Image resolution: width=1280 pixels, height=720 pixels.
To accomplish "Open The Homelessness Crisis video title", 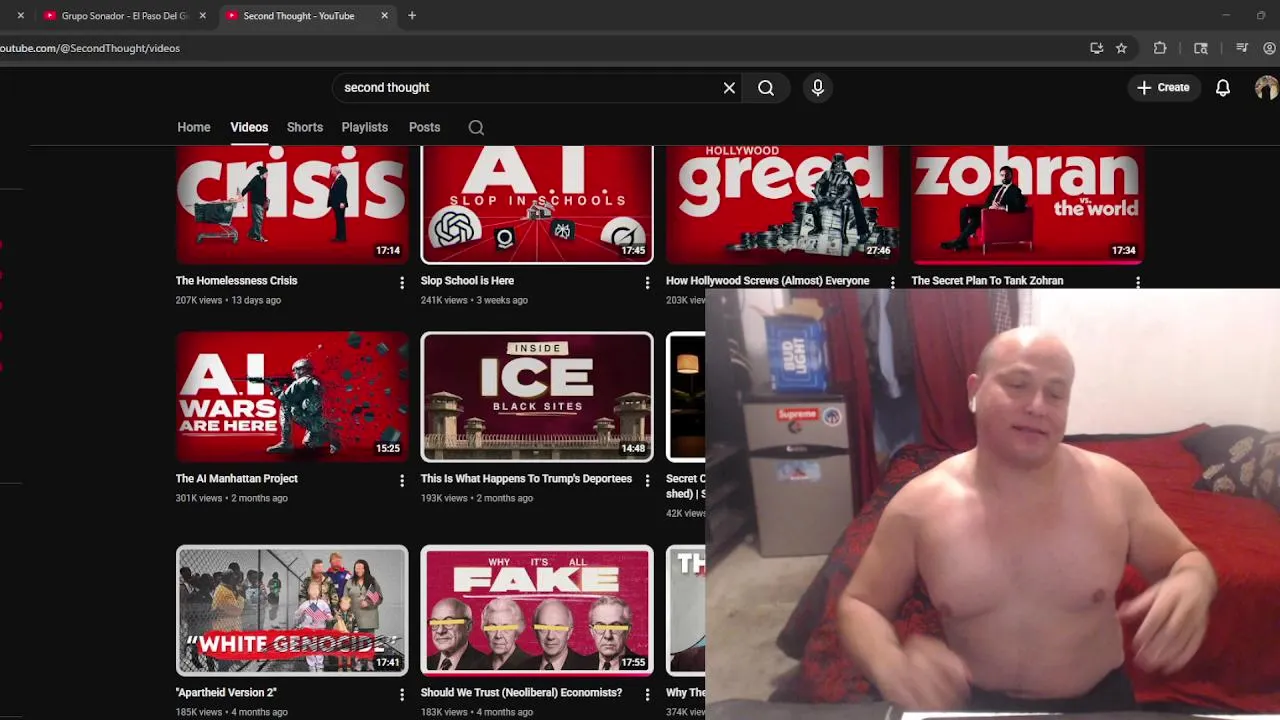I will pyautogui.click(x=236, y=280).
